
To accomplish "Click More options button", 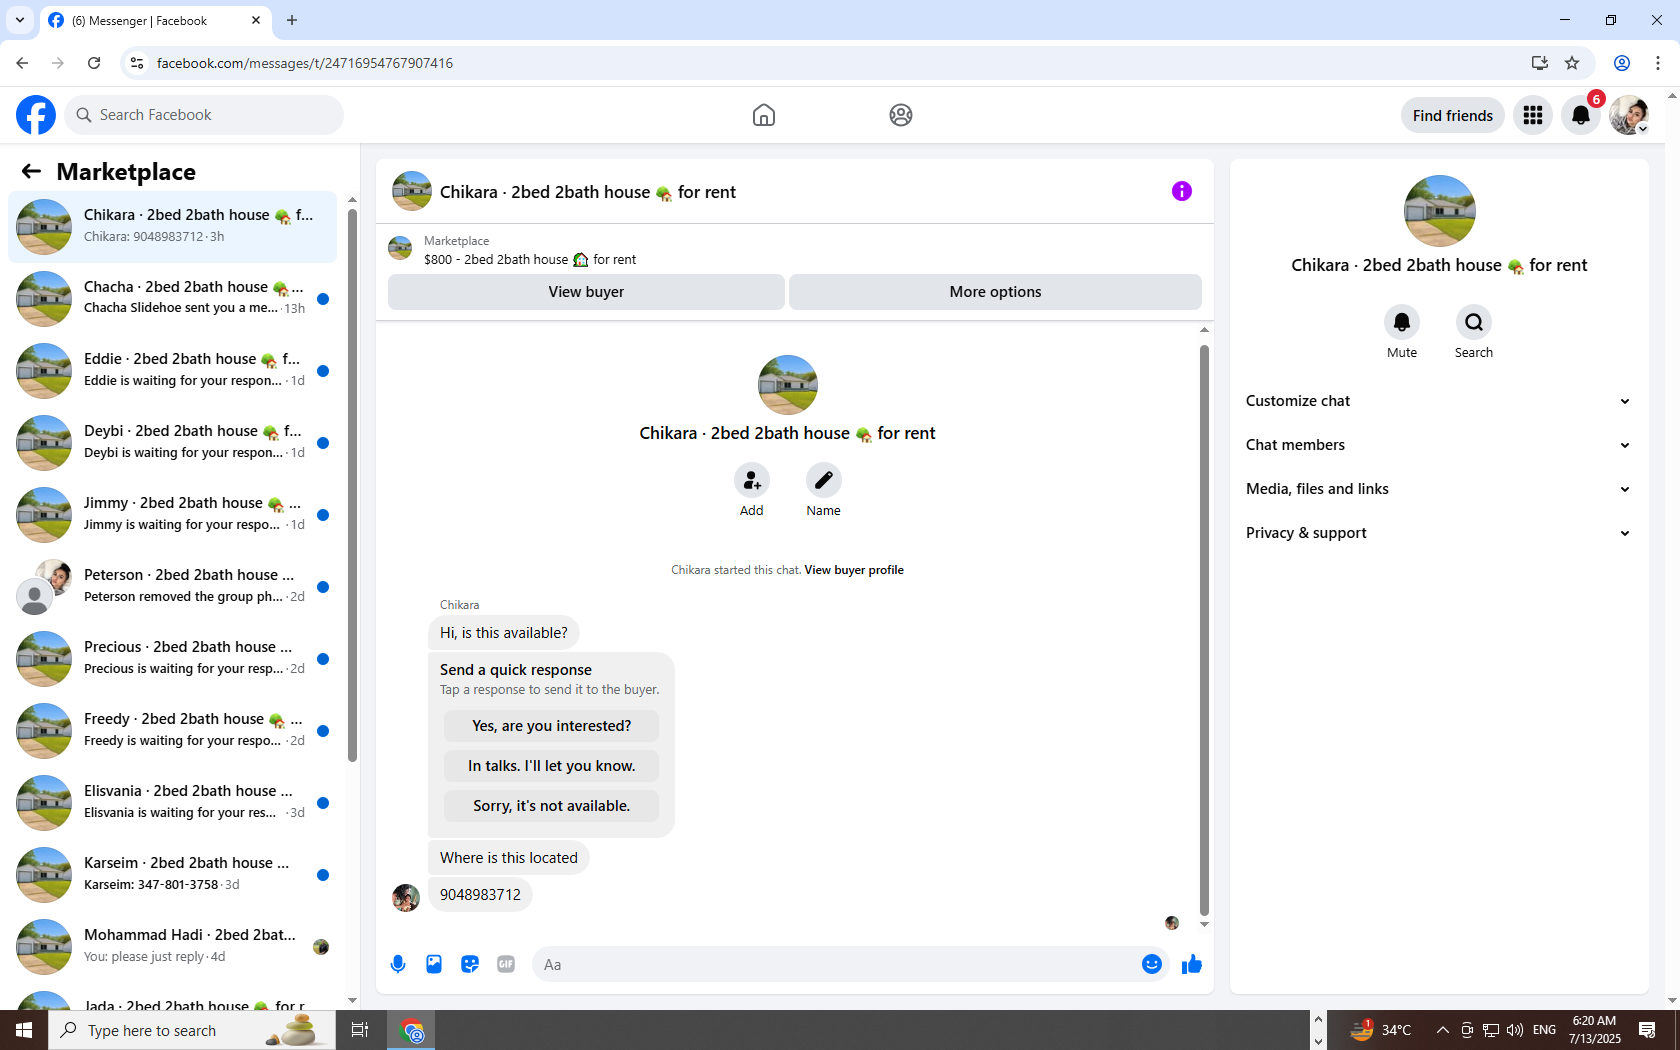I will tap(995, 292).
